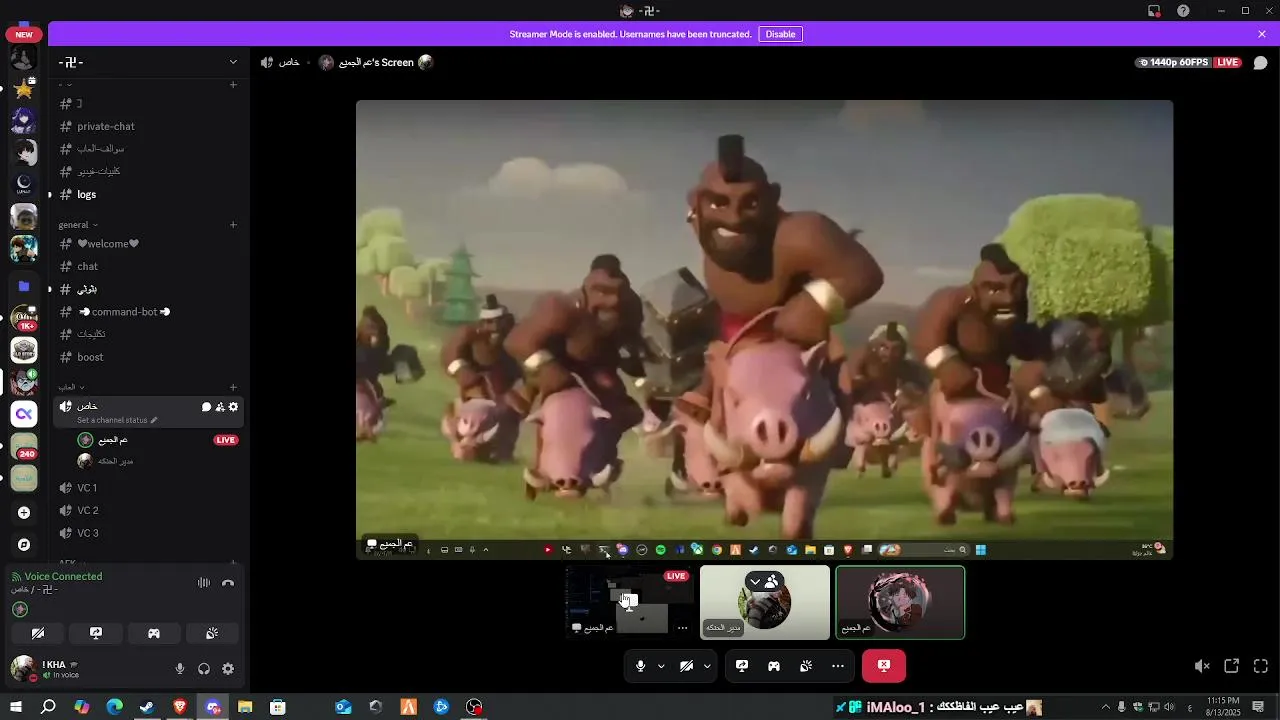
Task: Click Set a channel status
Action: tap(117, 420)
